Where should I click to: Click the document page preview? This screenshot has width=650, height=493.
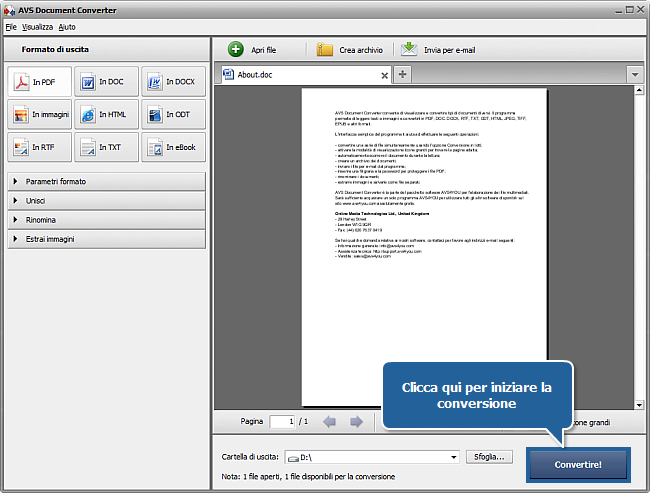click(x=424, y=247)
